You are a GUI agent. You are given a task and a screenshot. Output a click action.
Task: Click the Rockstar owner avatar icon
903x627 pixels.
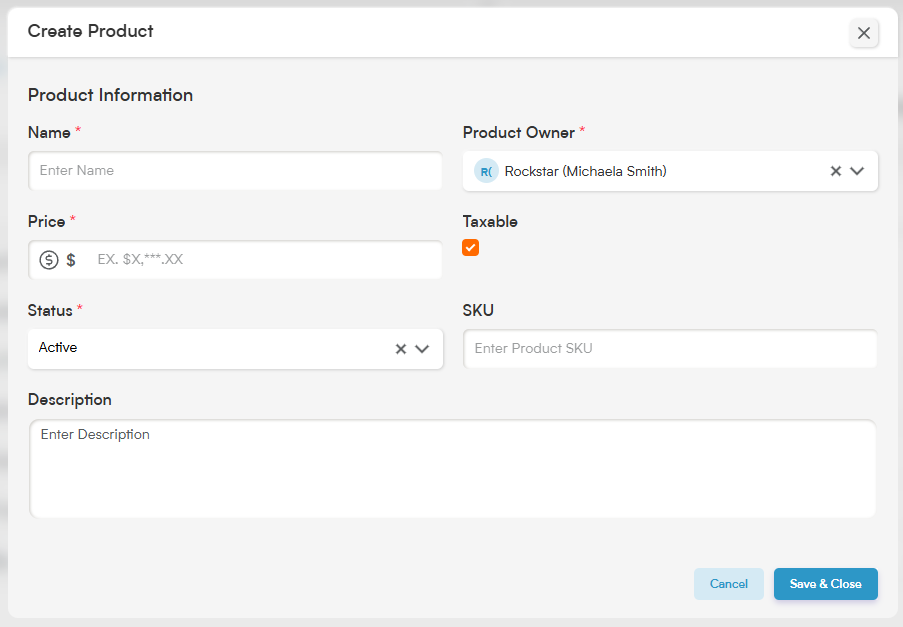486,171
